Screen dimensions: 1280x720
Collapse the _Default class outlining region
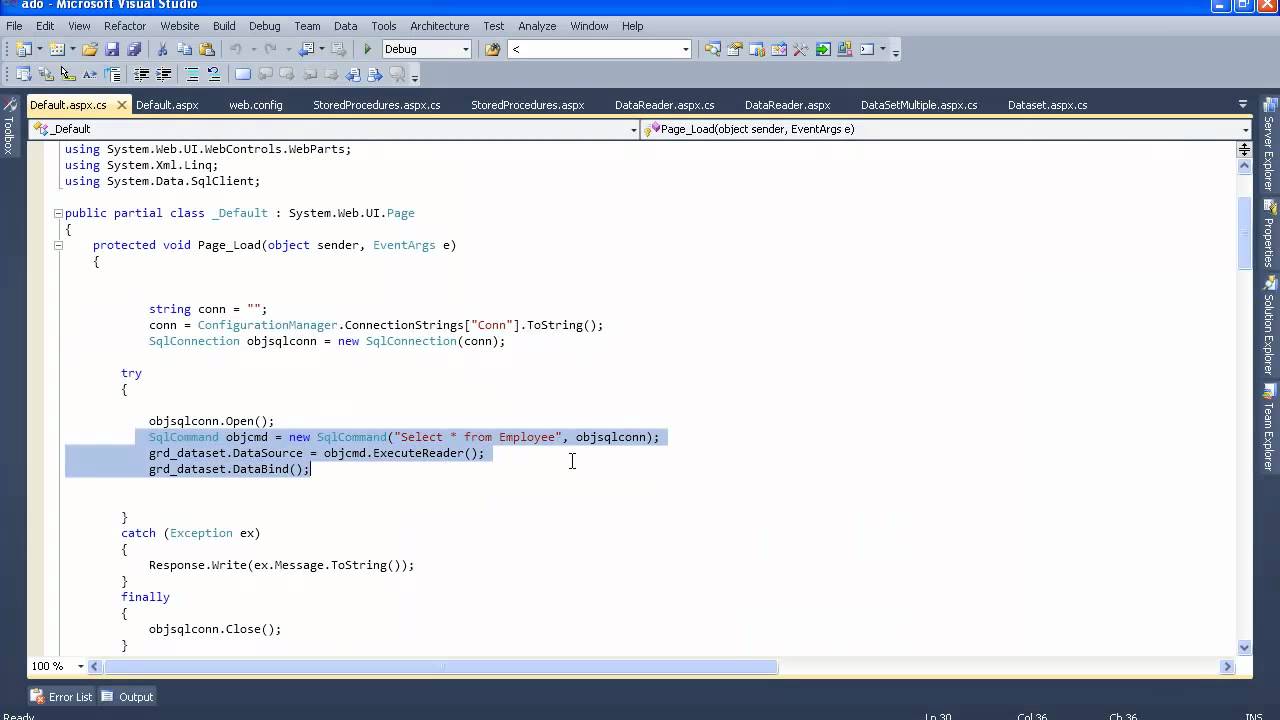click(58, 213)
